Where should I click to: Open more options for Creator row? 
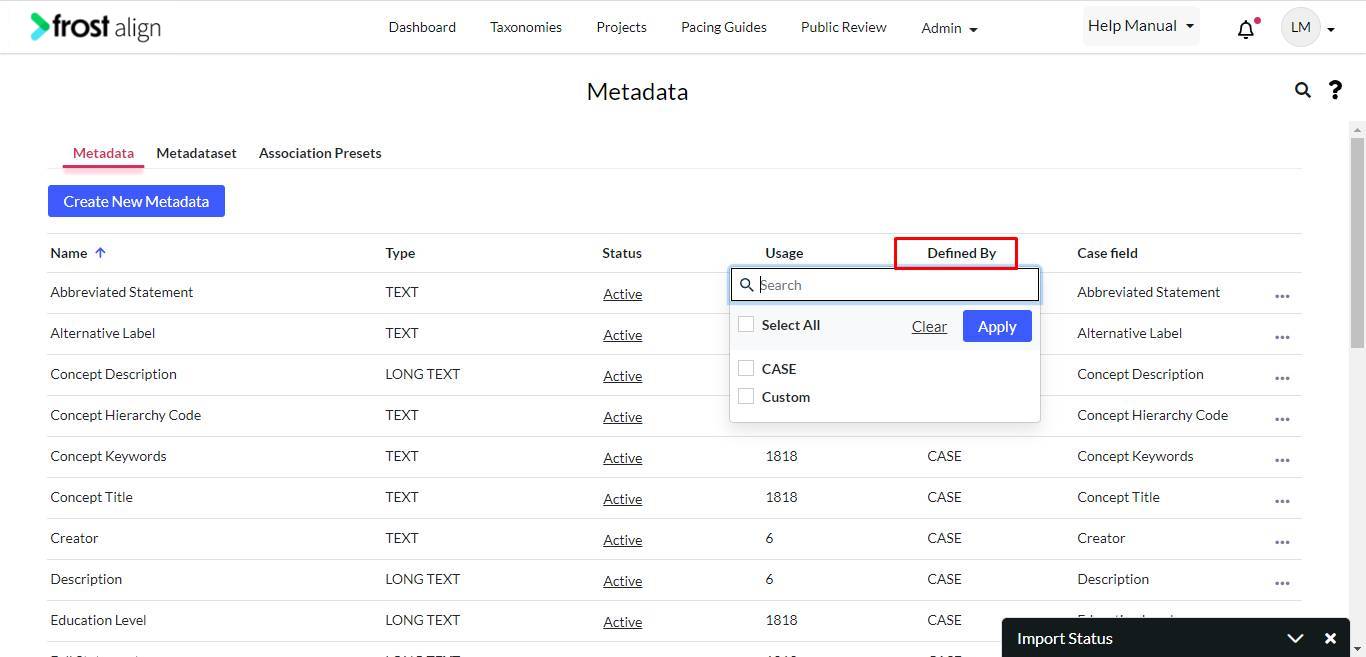[1282, 542]
